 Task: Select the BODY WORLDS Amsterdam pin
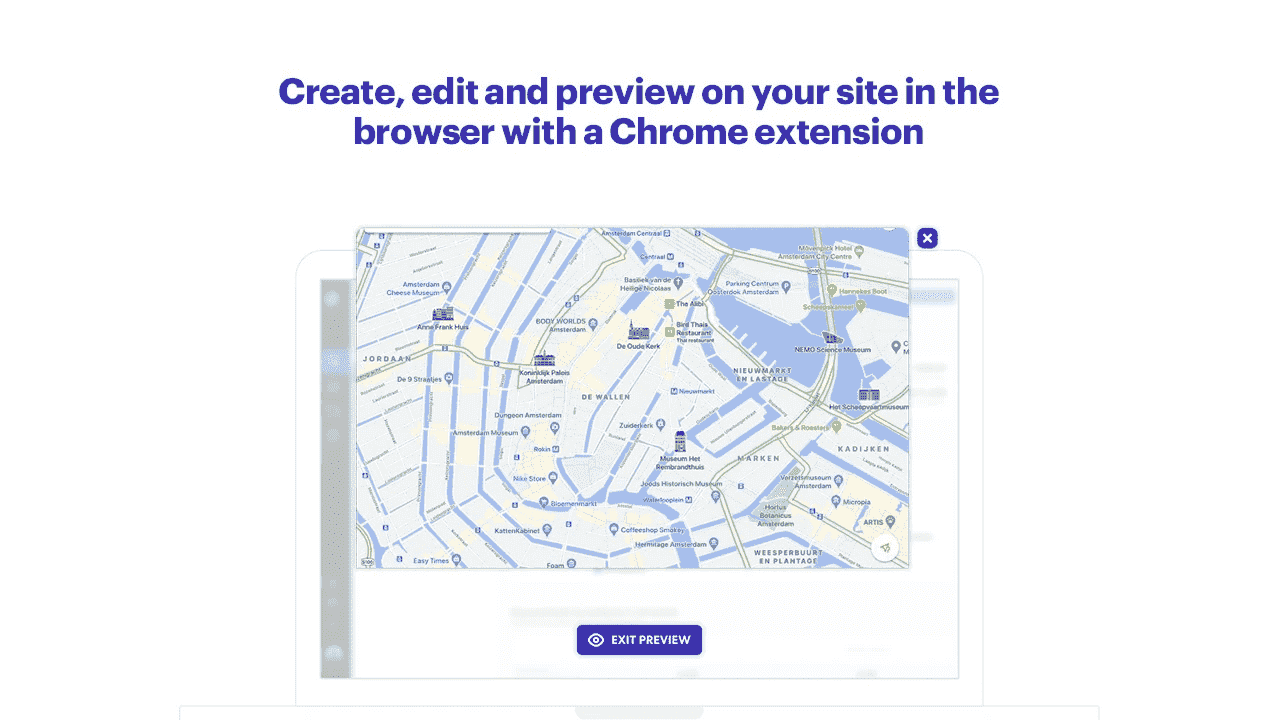click(593, 324)
